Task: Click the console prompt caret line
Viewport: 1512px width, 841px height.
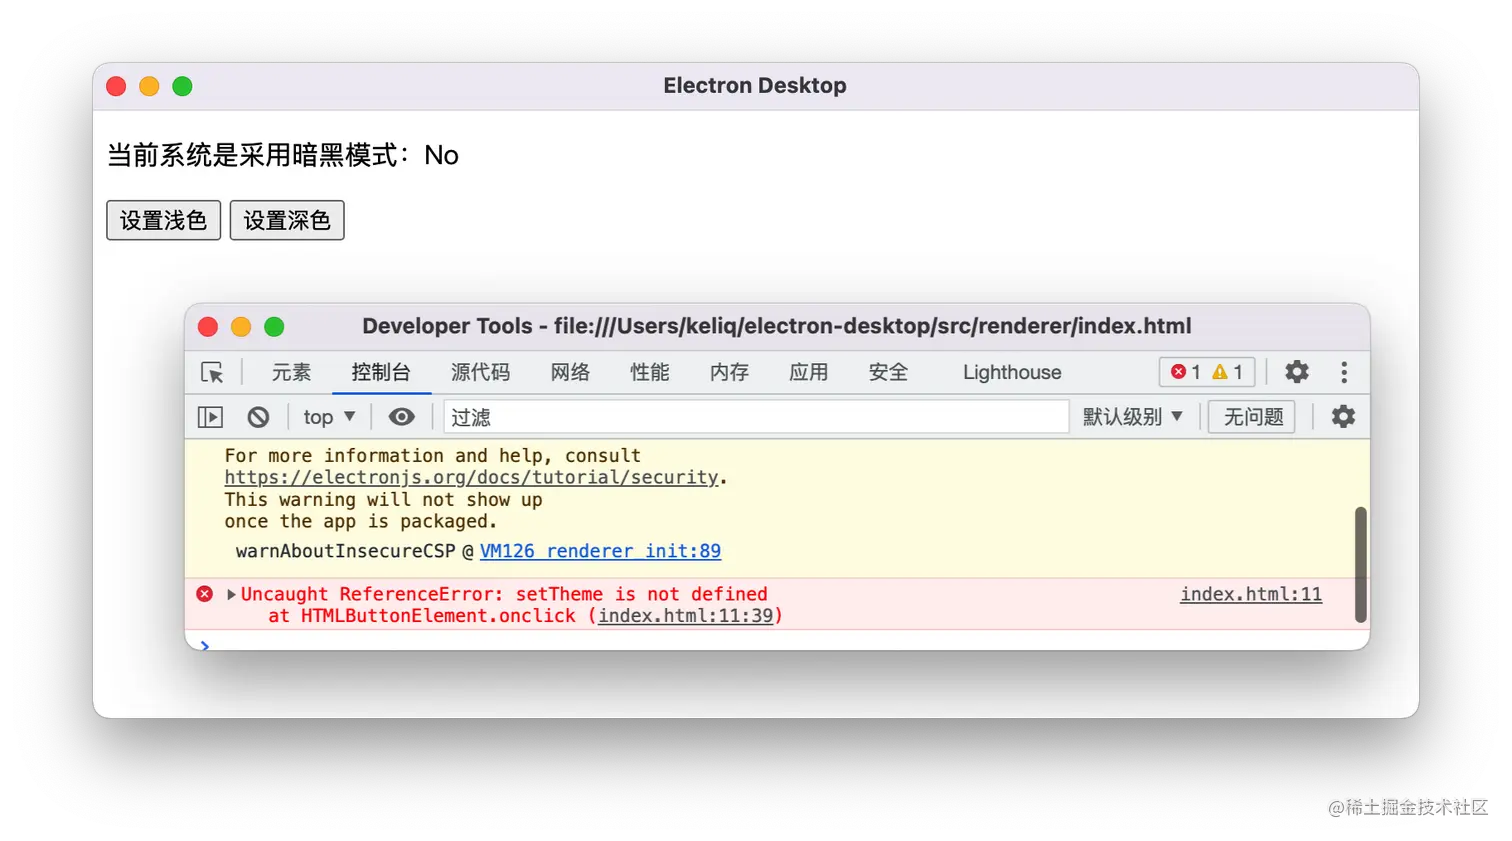Action: coord(777,643)
